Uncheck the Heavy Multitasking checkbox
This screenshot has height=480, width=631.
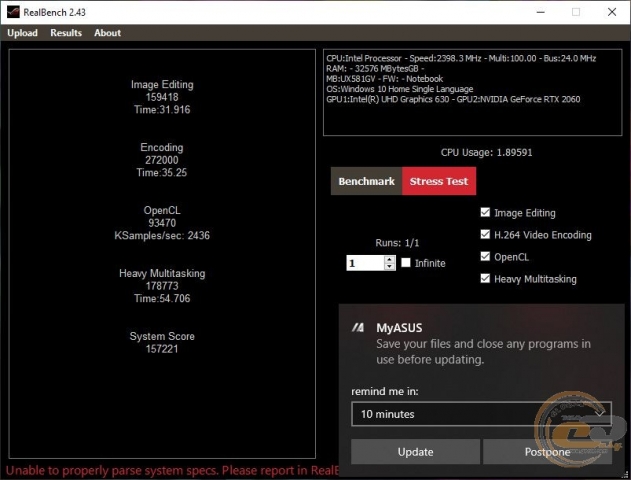tap(485, 278)
